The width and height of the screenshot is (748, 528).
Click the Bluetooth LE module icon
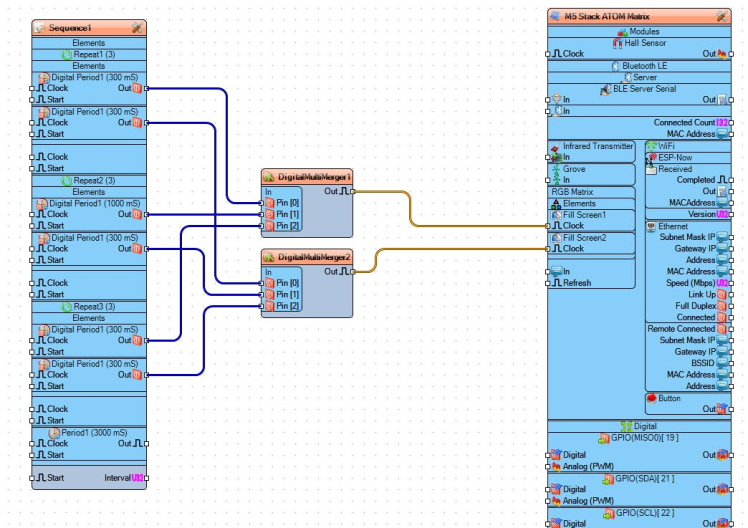[615, 66]
